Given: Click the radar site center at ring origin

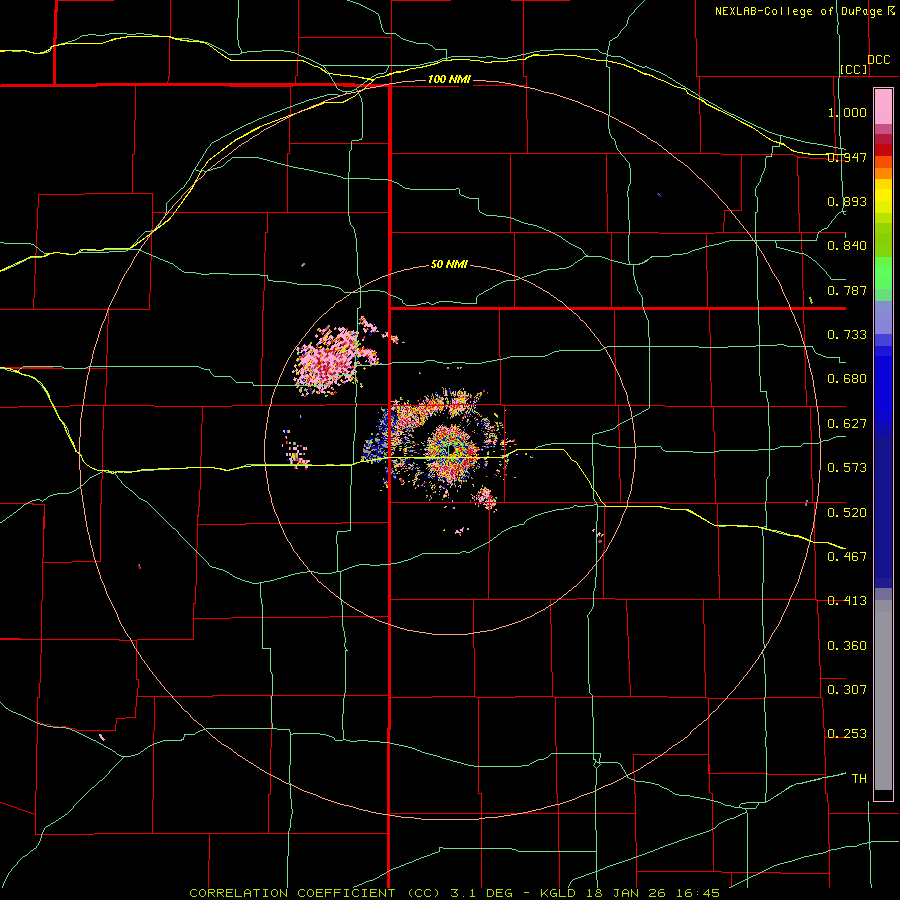Looking at the screenshot, I should pyautogui.click(x=451, y=450).
